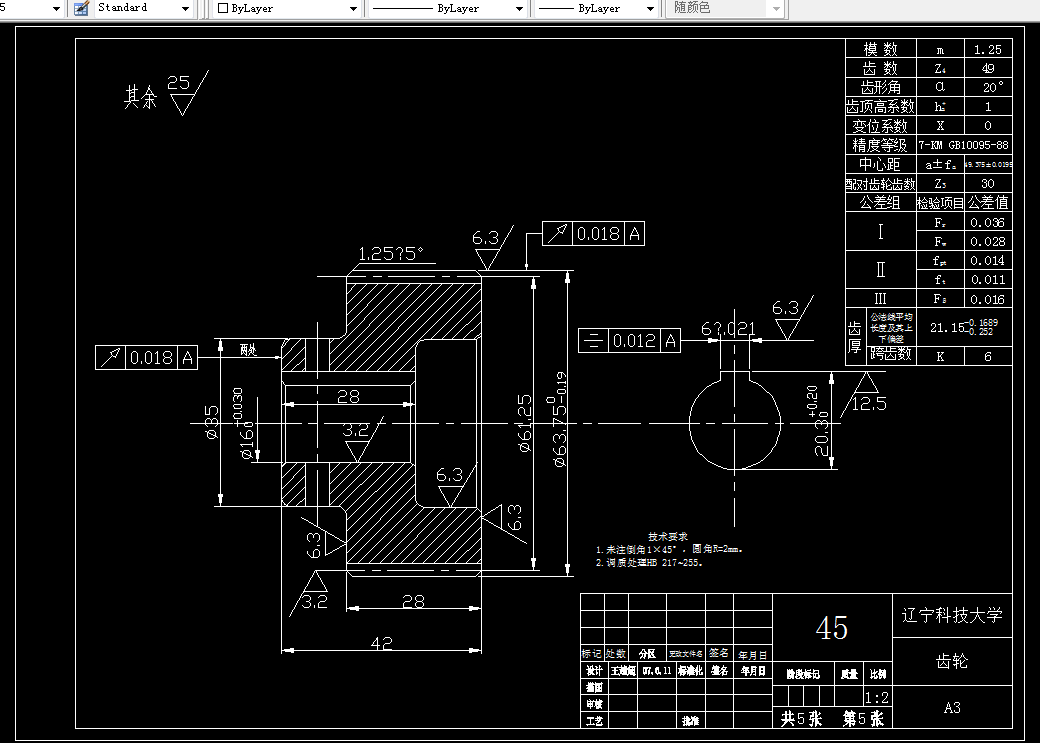This screenshot has width=1040, height=743.
Task: Select the 1:2 scale text
Action: pyautogui.click(x=877, y=697)
